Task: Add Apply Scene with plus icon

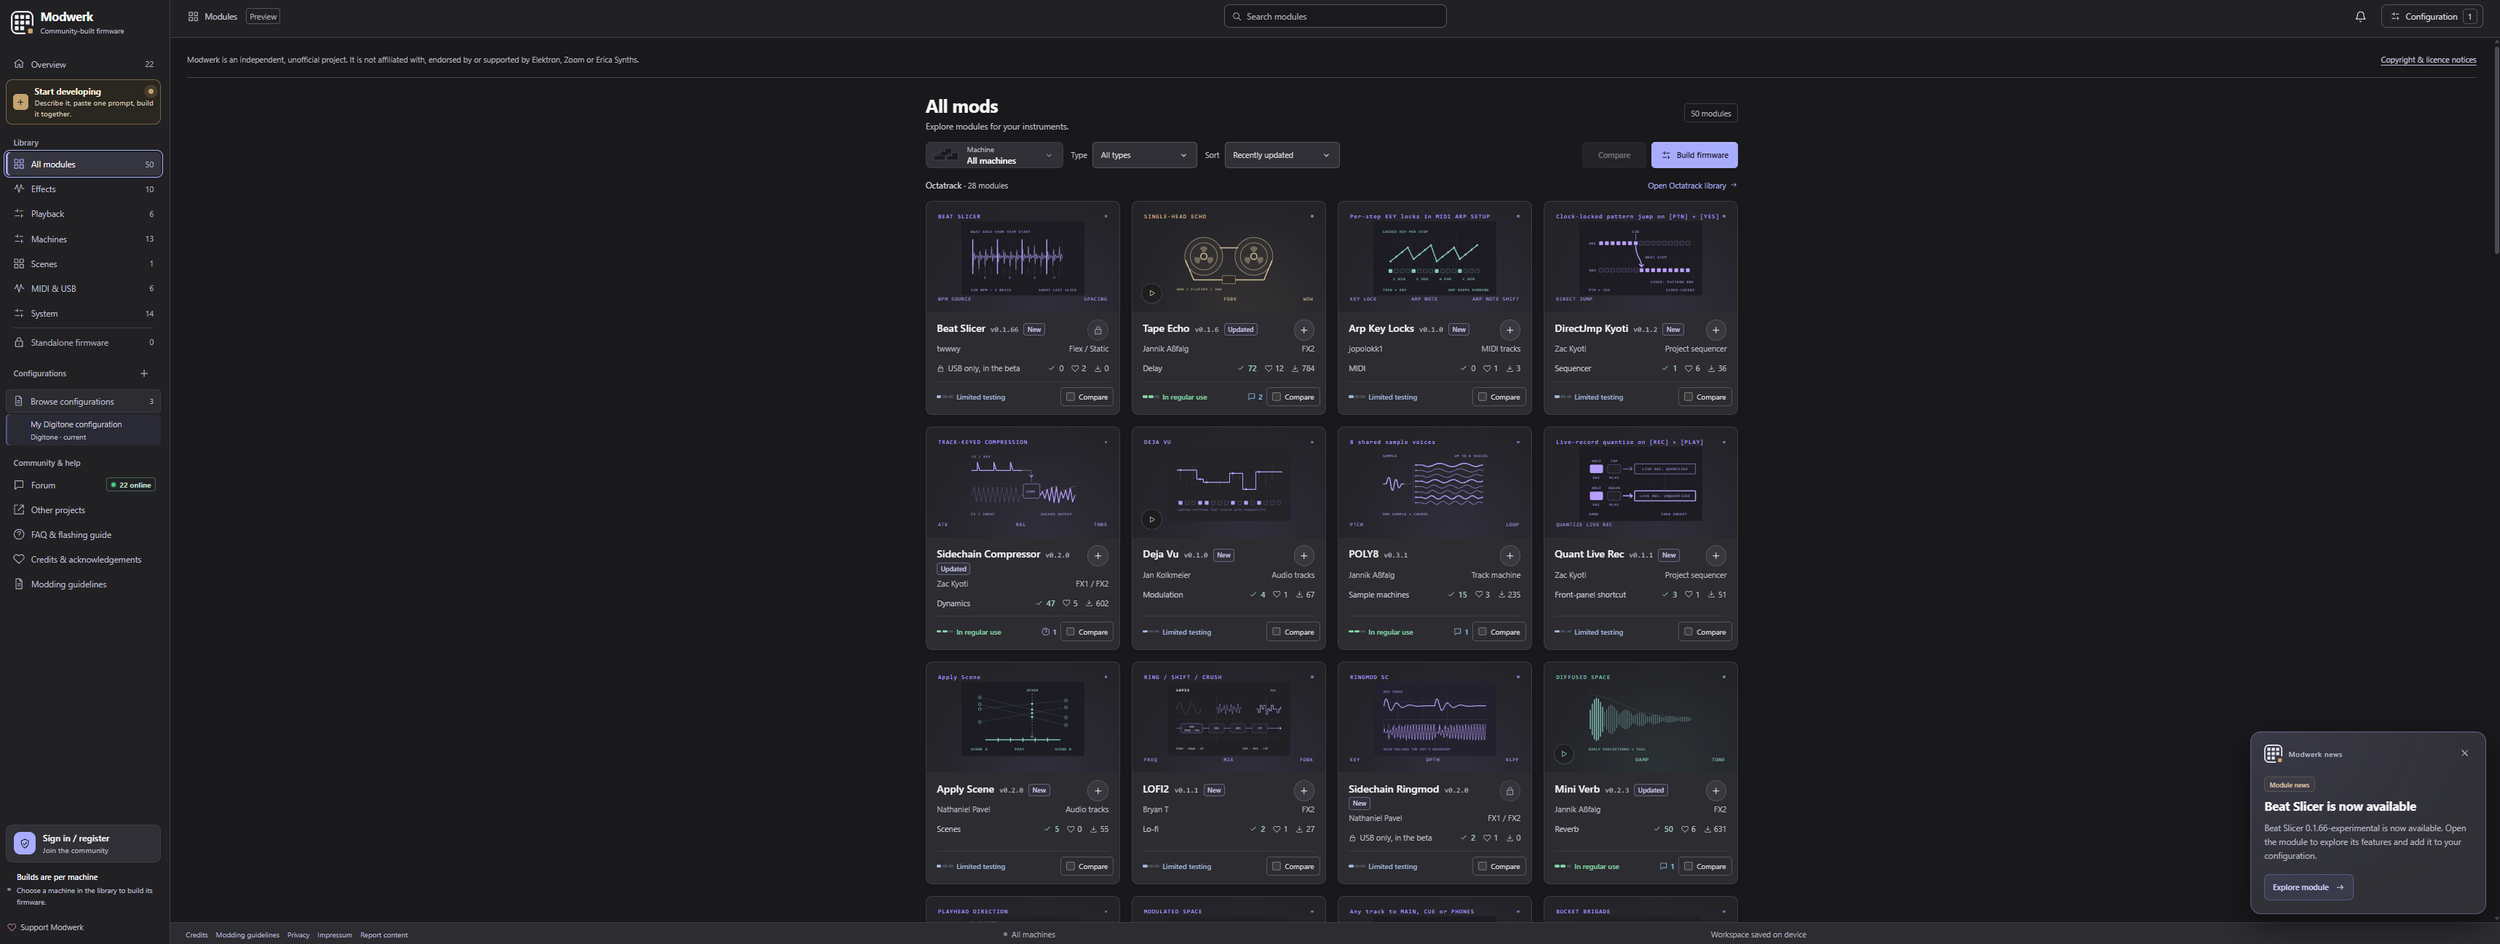Action: (x=1097, y=790)
